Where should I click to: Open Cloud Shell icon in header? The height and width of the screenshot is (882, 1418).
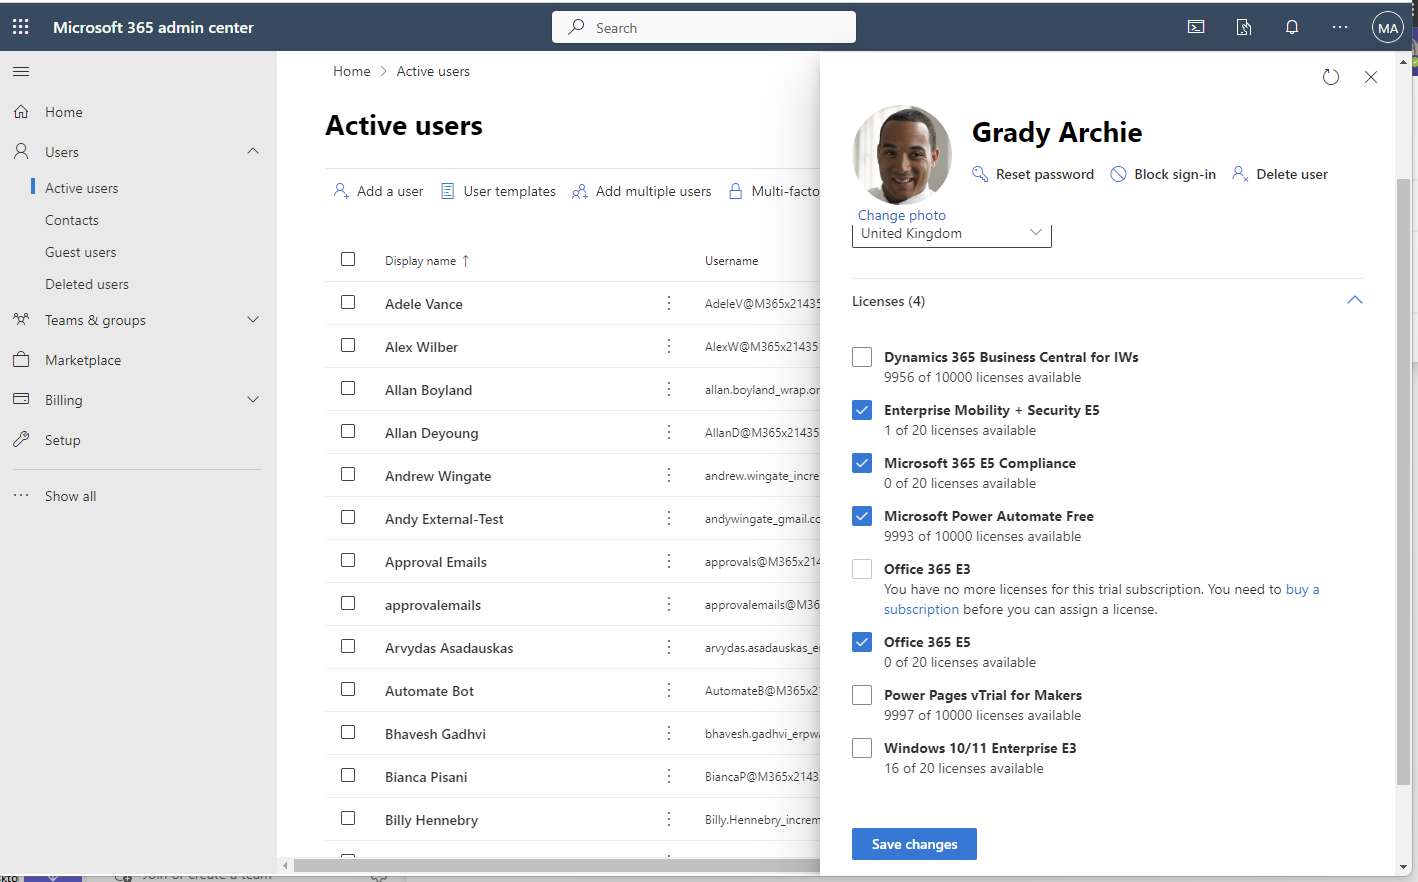(1196, 28)
